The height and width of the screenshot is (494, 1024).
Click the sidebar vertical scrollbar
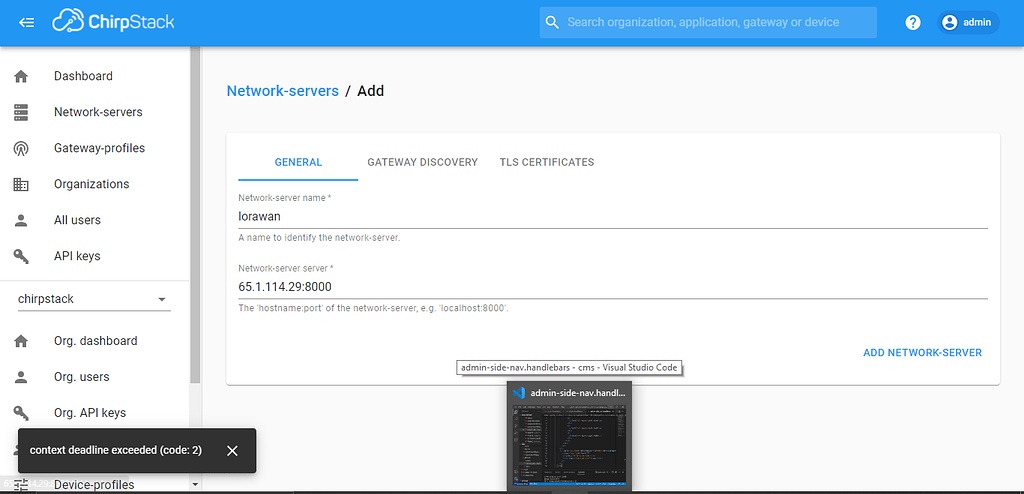[195, 216]
